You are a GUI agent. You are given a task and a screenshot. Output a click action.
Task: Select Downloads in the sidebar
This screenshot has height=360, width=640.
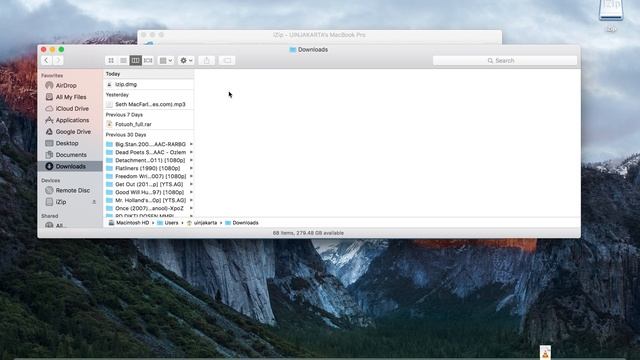(70, 166)
